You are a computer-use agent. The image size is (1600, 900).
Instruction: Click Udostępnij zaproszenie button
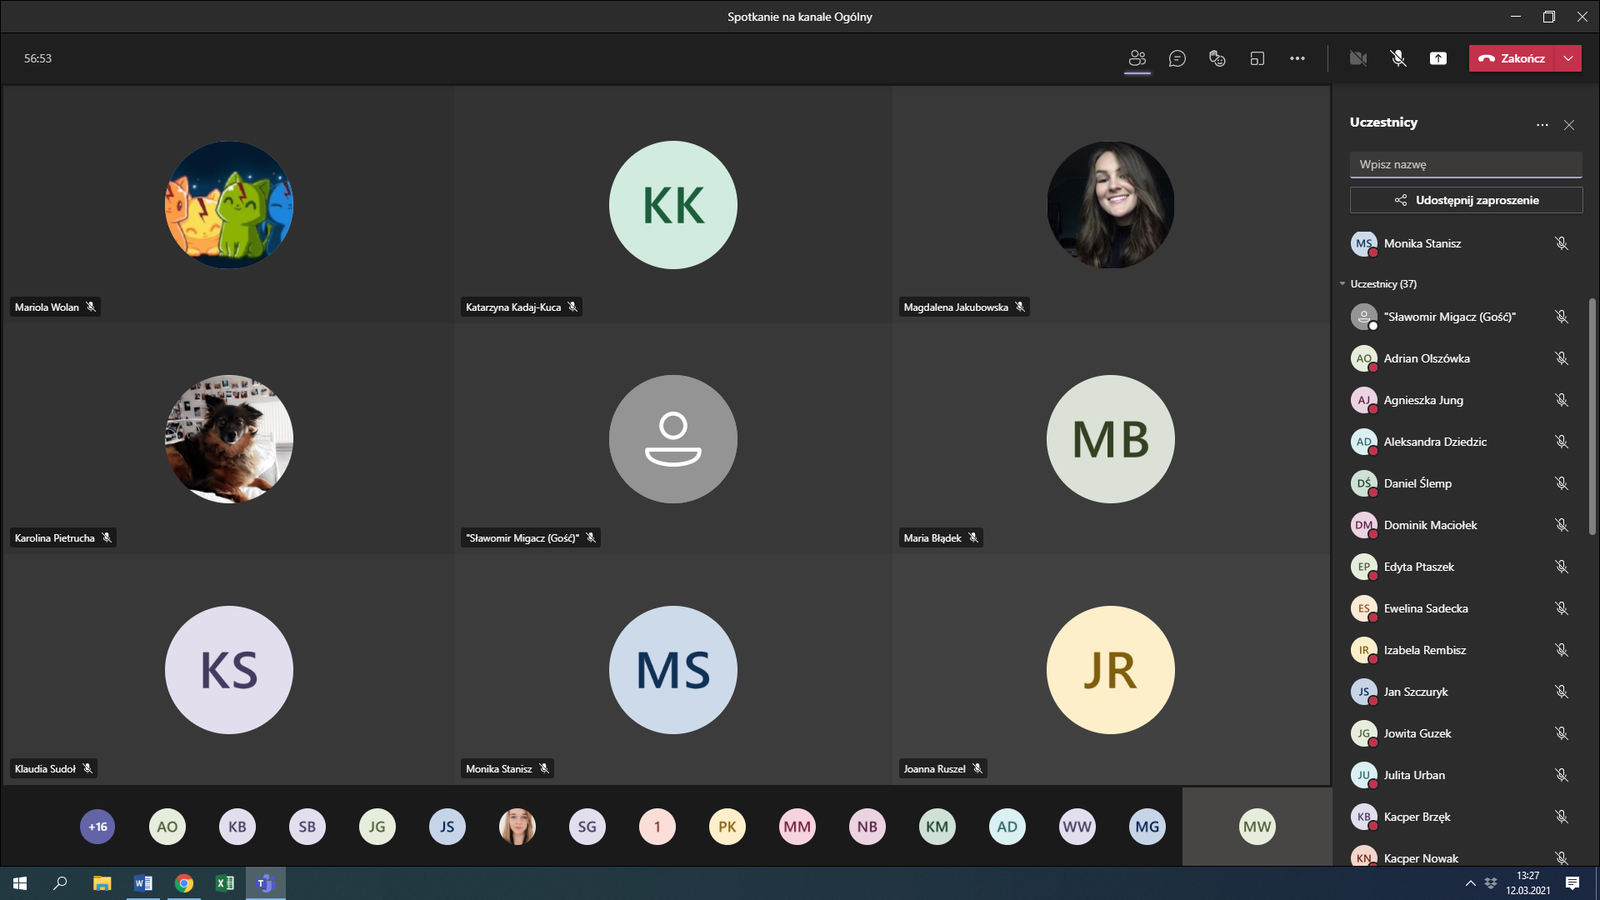tap(1466, 200)
